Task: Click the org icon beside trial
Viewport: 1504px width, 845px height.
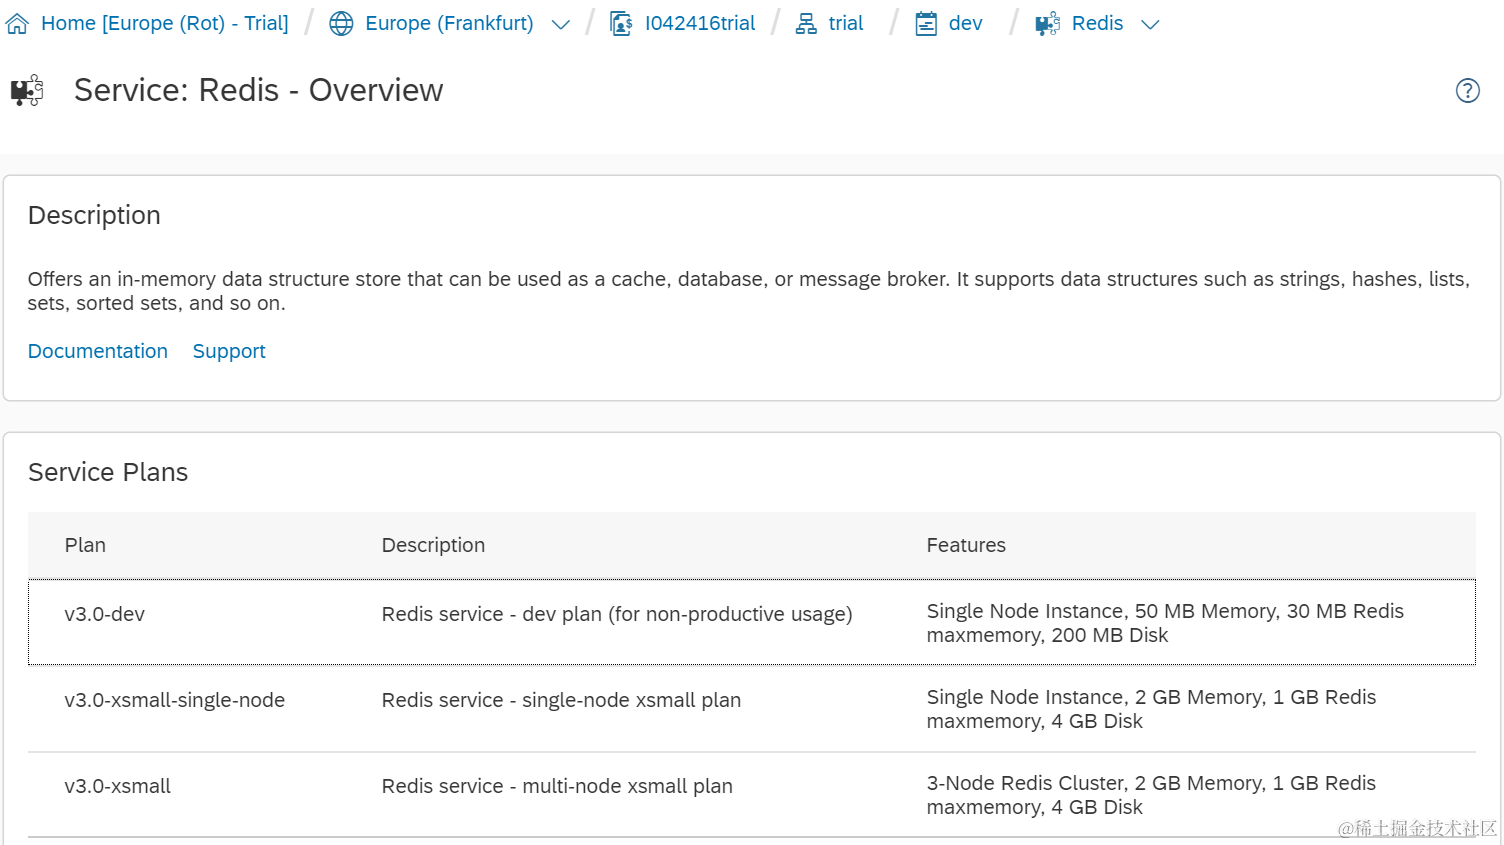Action: point(806,24)
